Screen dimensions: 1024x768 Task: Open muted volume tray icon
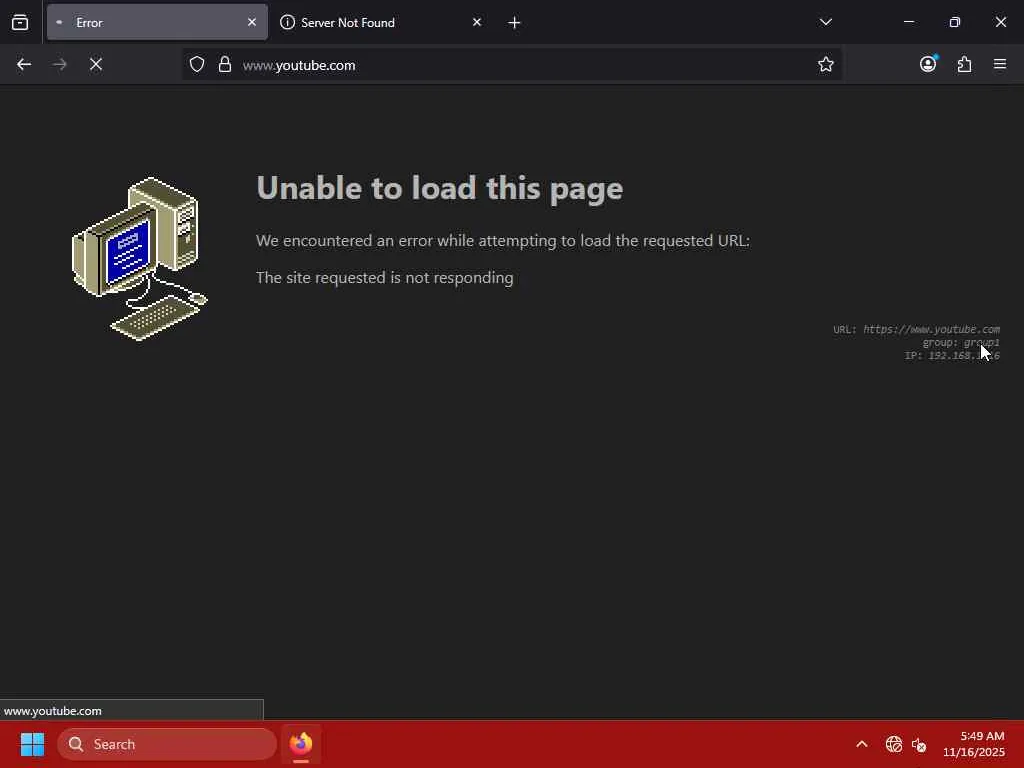[x=919, y=744]
